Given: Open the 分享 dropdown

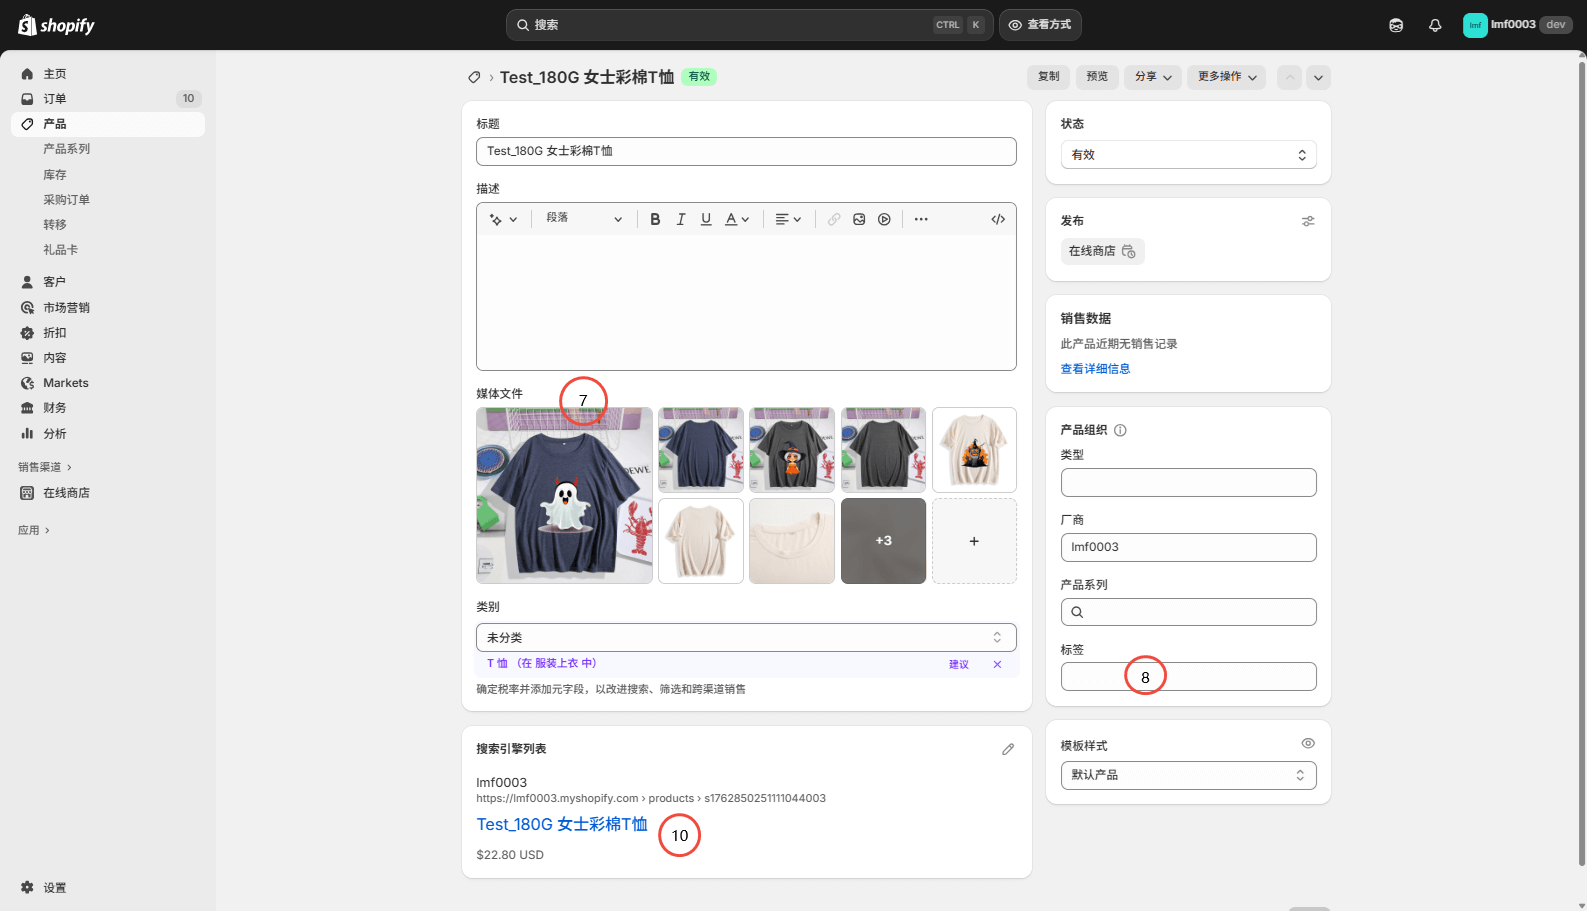Looking at the screenshot, I should point(1153,77).
